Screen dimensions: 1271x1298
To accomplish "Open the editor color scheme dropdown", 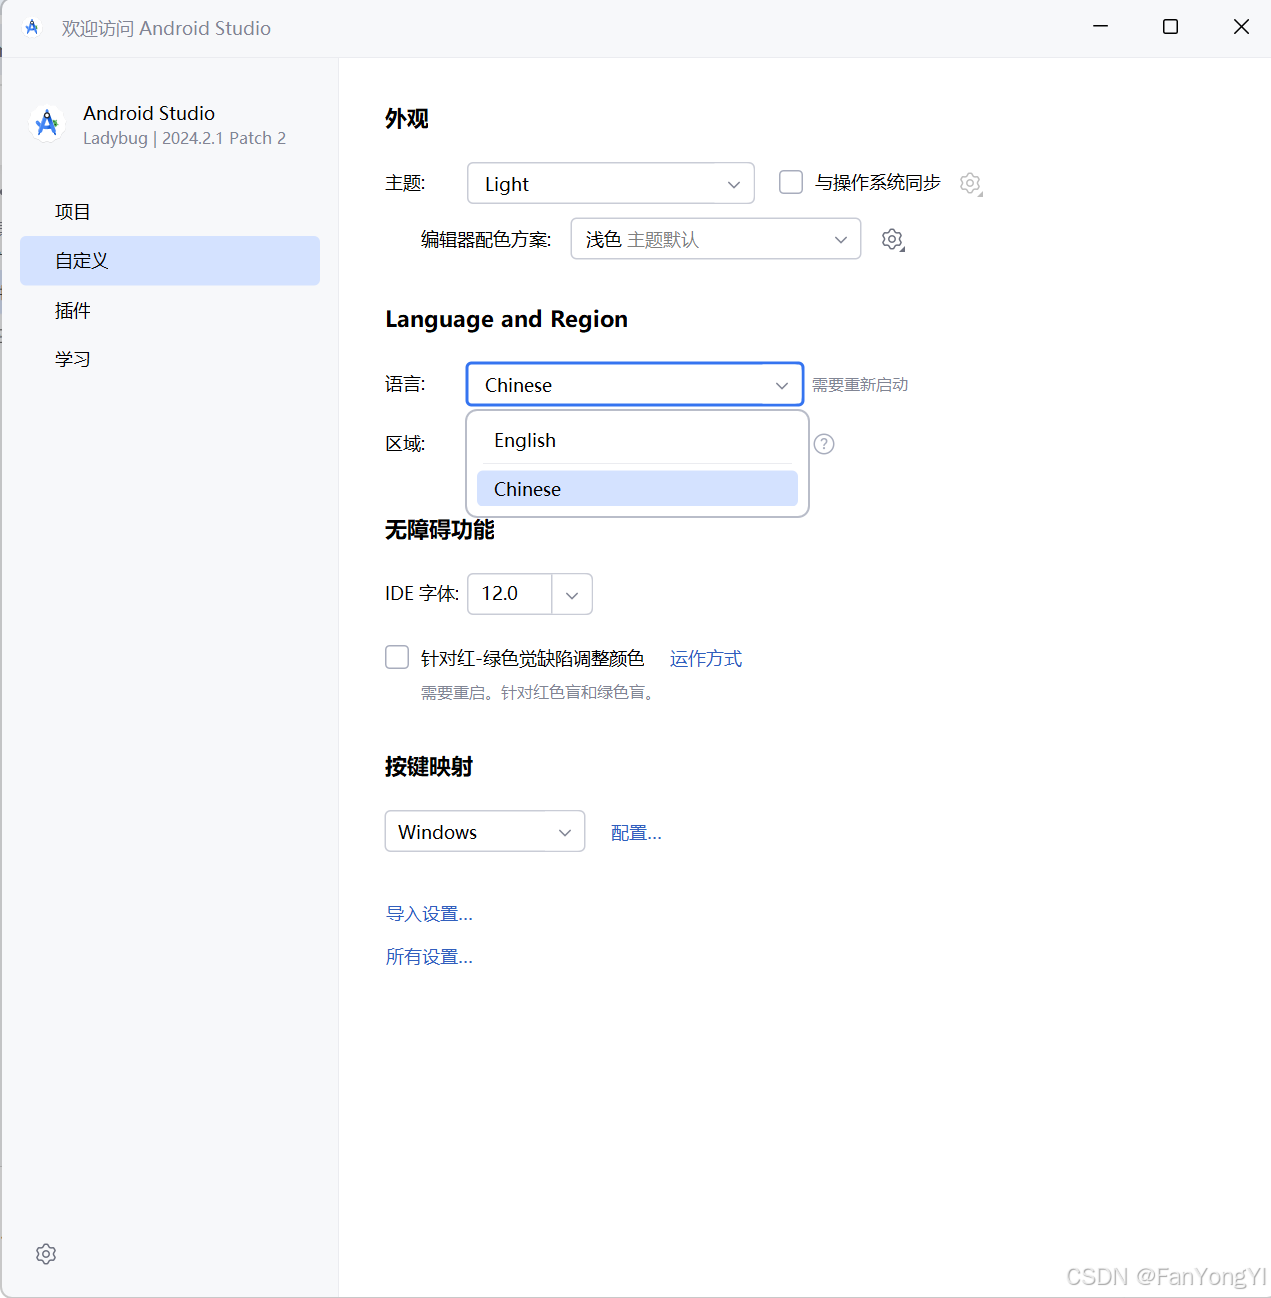I will coord(716,239).
